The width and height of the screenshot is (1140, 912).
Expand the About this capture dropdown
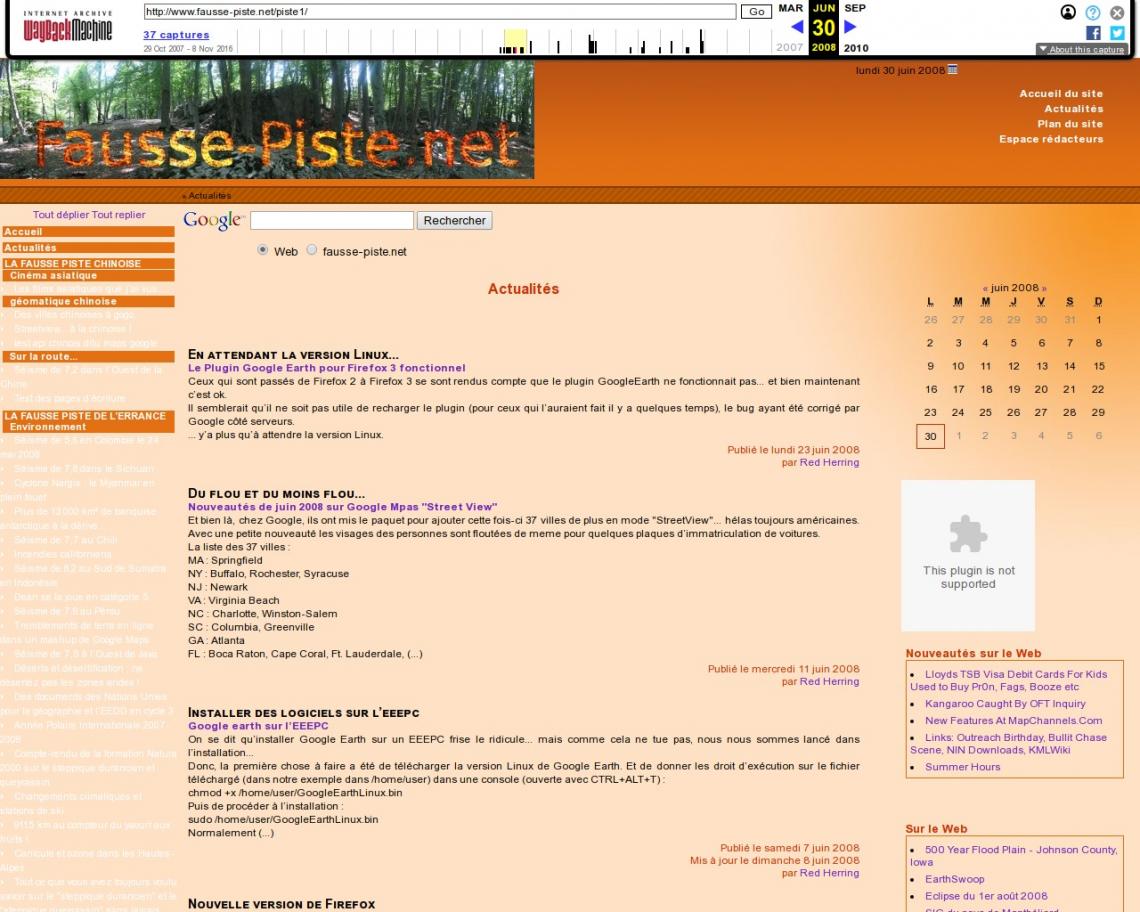click(1082, 49)
